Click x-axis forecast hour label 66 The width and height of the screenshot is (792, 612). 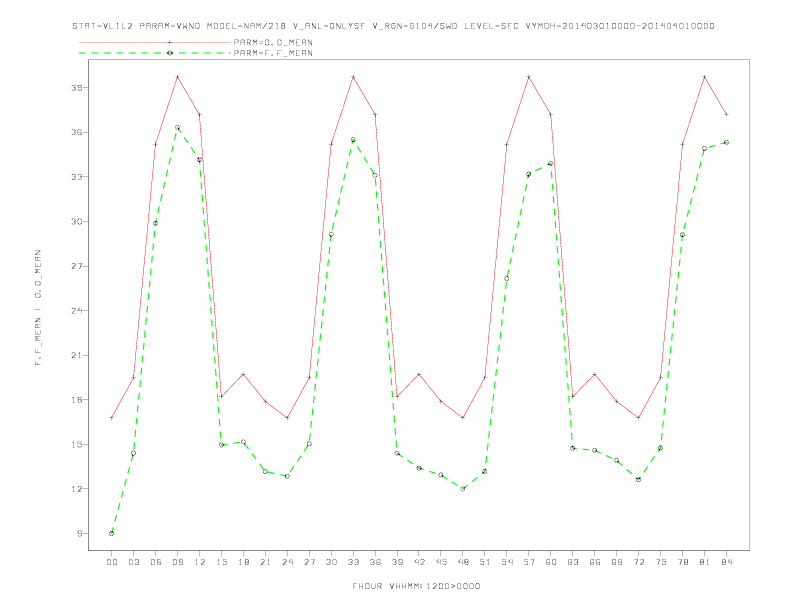tap(595, 562)
